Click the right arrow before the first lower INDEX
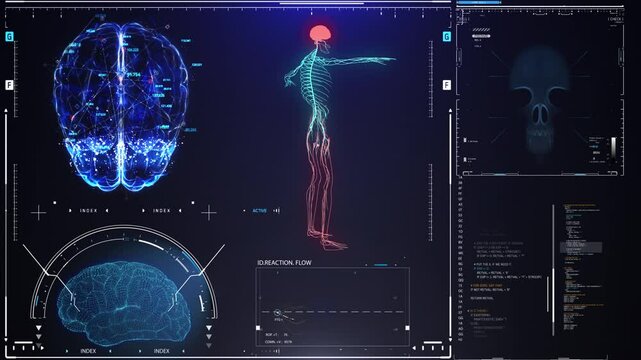 (67, 351)
